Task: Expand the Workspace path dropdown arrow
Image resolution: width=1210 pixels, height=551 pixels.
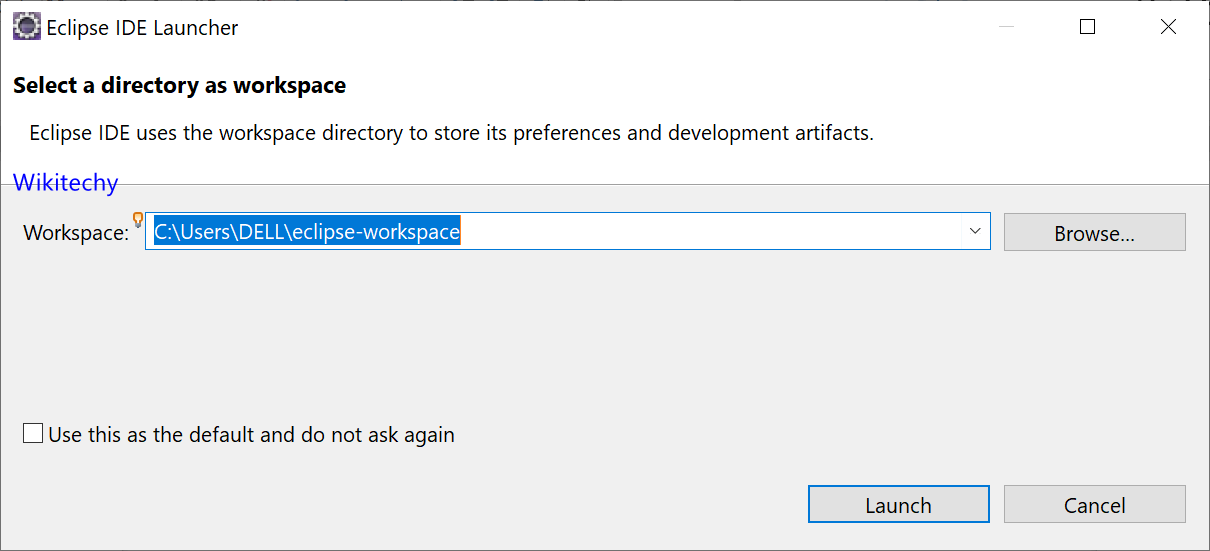Action: 975,231
